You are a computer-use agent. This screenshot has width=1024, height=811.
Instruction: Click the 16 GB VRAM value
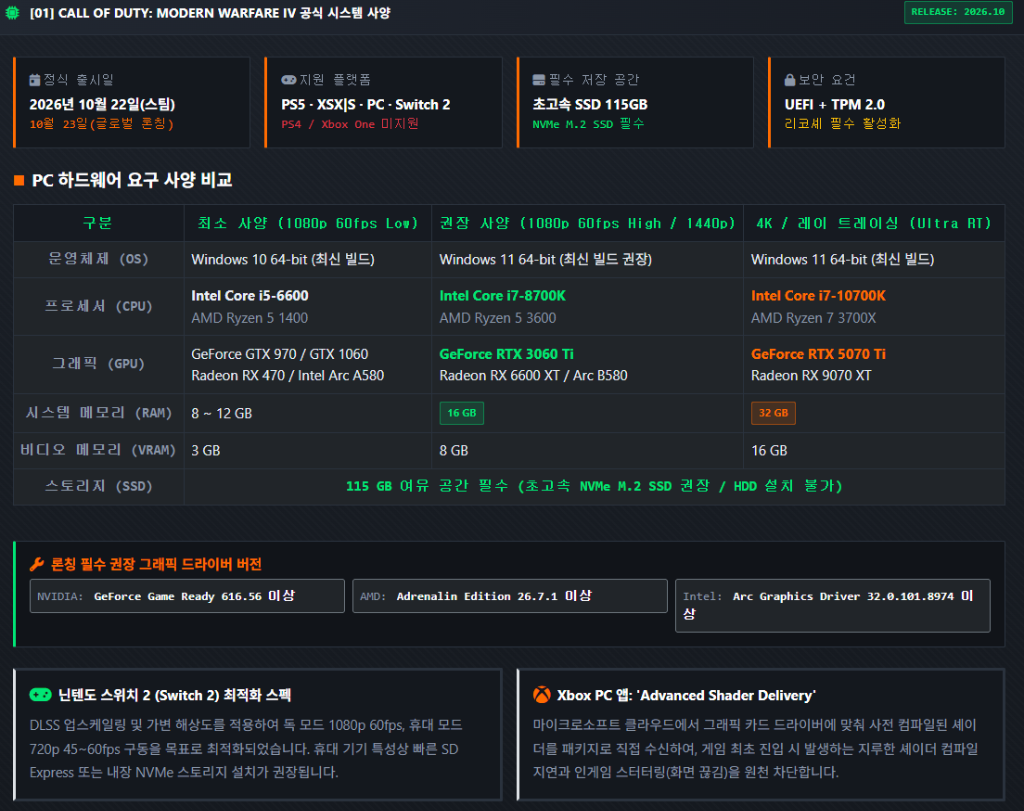tap(769, 451)
